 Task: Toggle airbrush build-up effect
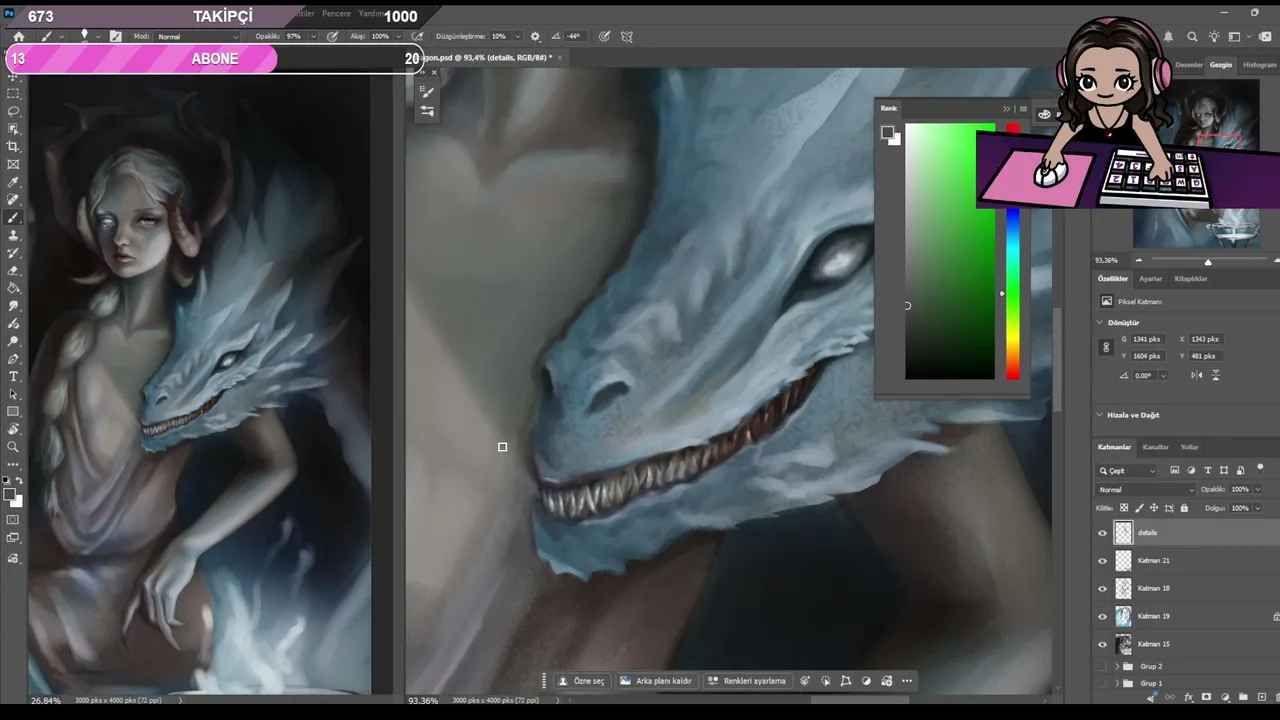418,36
